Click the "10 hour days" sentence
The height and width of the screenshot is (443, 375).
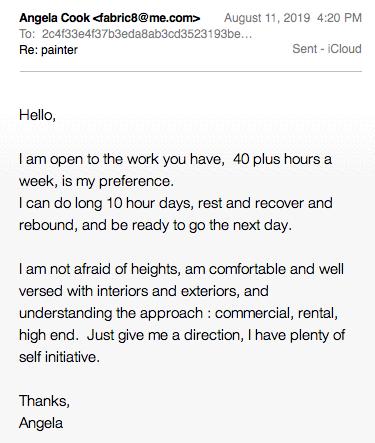[x=176, y=203]
